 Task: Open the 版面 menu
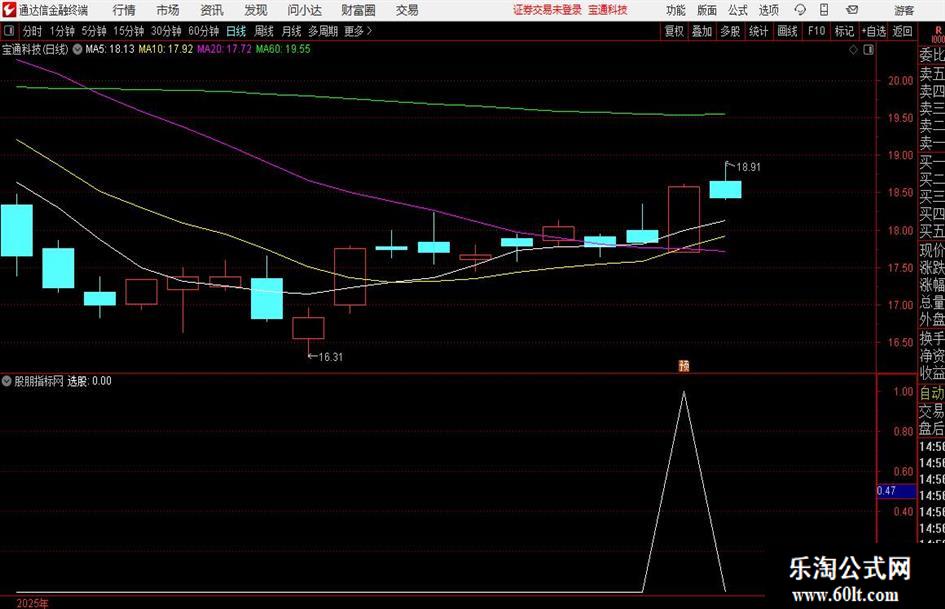coord(707,10)
